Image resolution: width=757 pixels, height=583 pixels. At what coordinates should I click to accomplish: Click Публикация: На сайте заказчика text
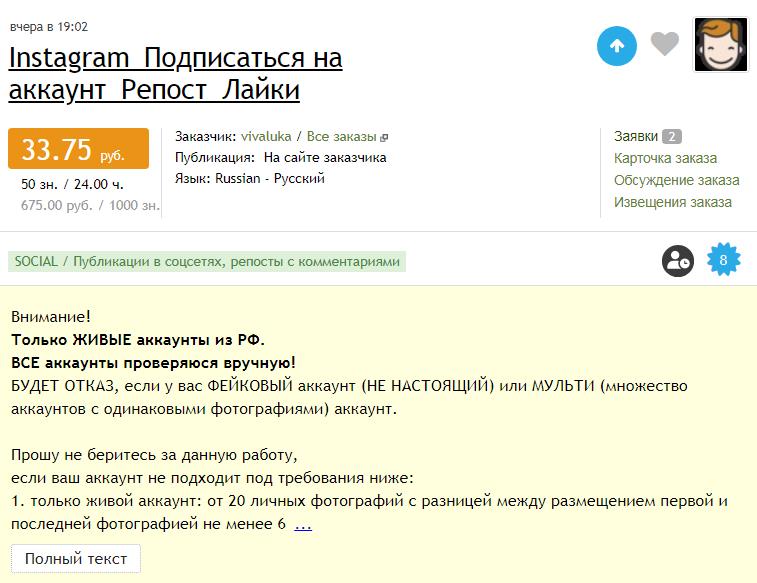[x=280, y=158]
